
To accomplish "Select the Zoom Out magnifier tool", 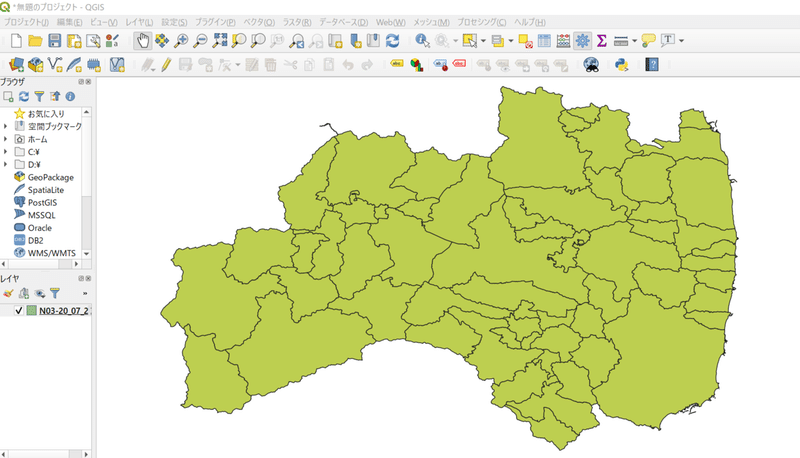I will coord(201,41).
